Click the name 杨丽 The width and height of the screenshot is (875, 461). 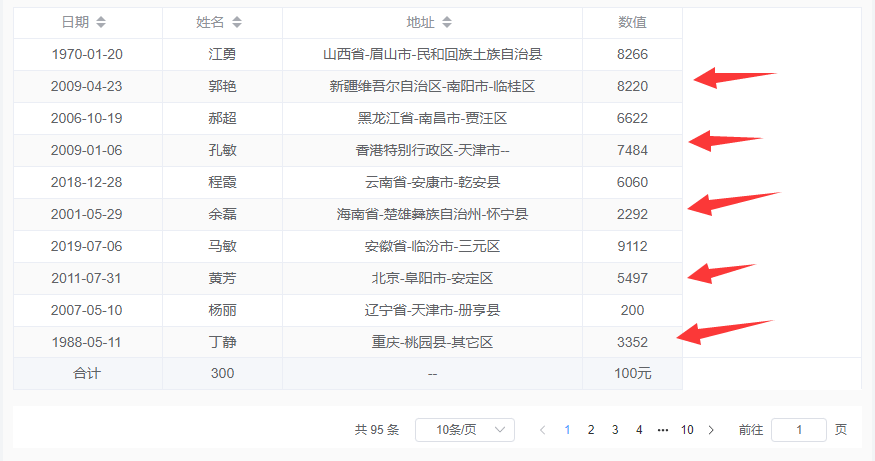click(x=222, y=310)
